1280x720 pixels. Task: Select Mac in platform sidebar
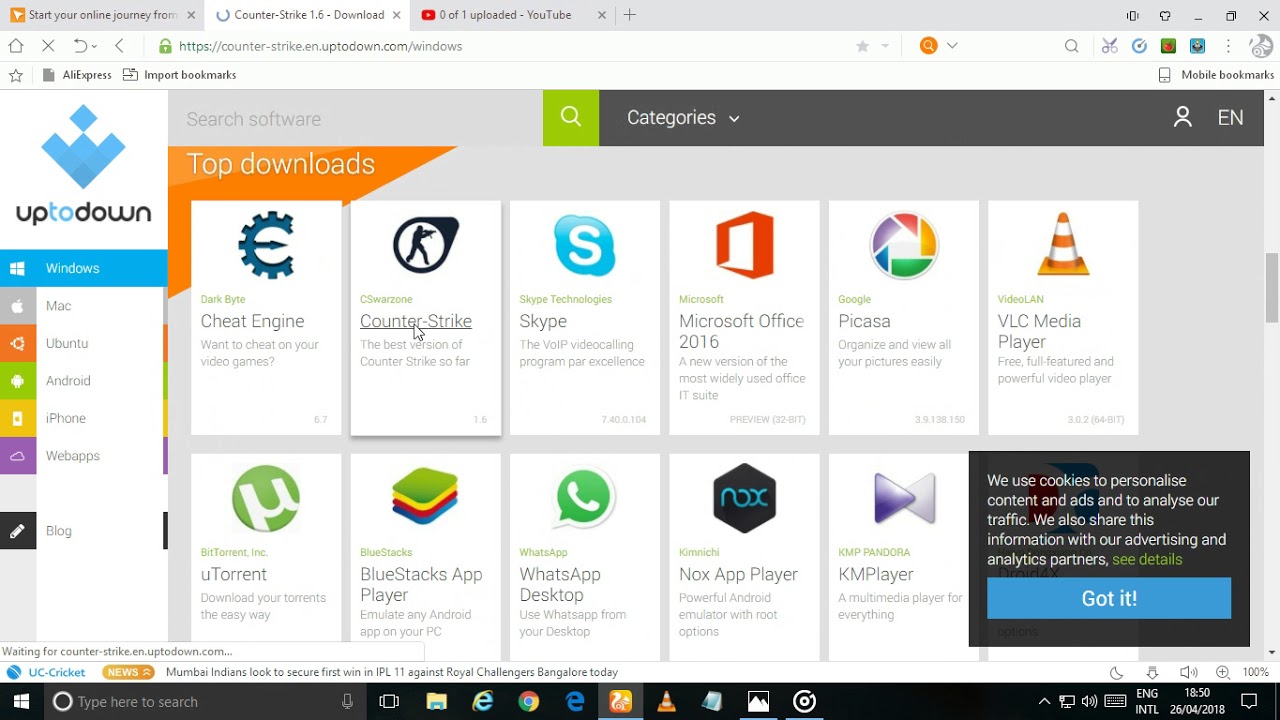coord(82,306)
